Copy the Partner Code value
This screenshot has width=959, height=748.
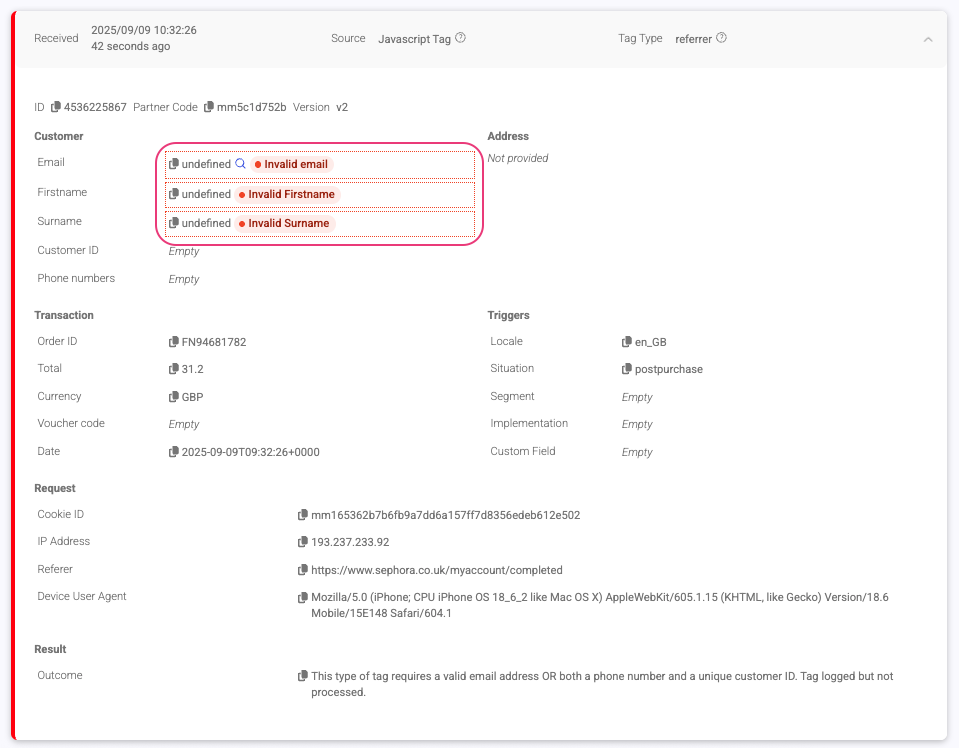coord(209,107)
